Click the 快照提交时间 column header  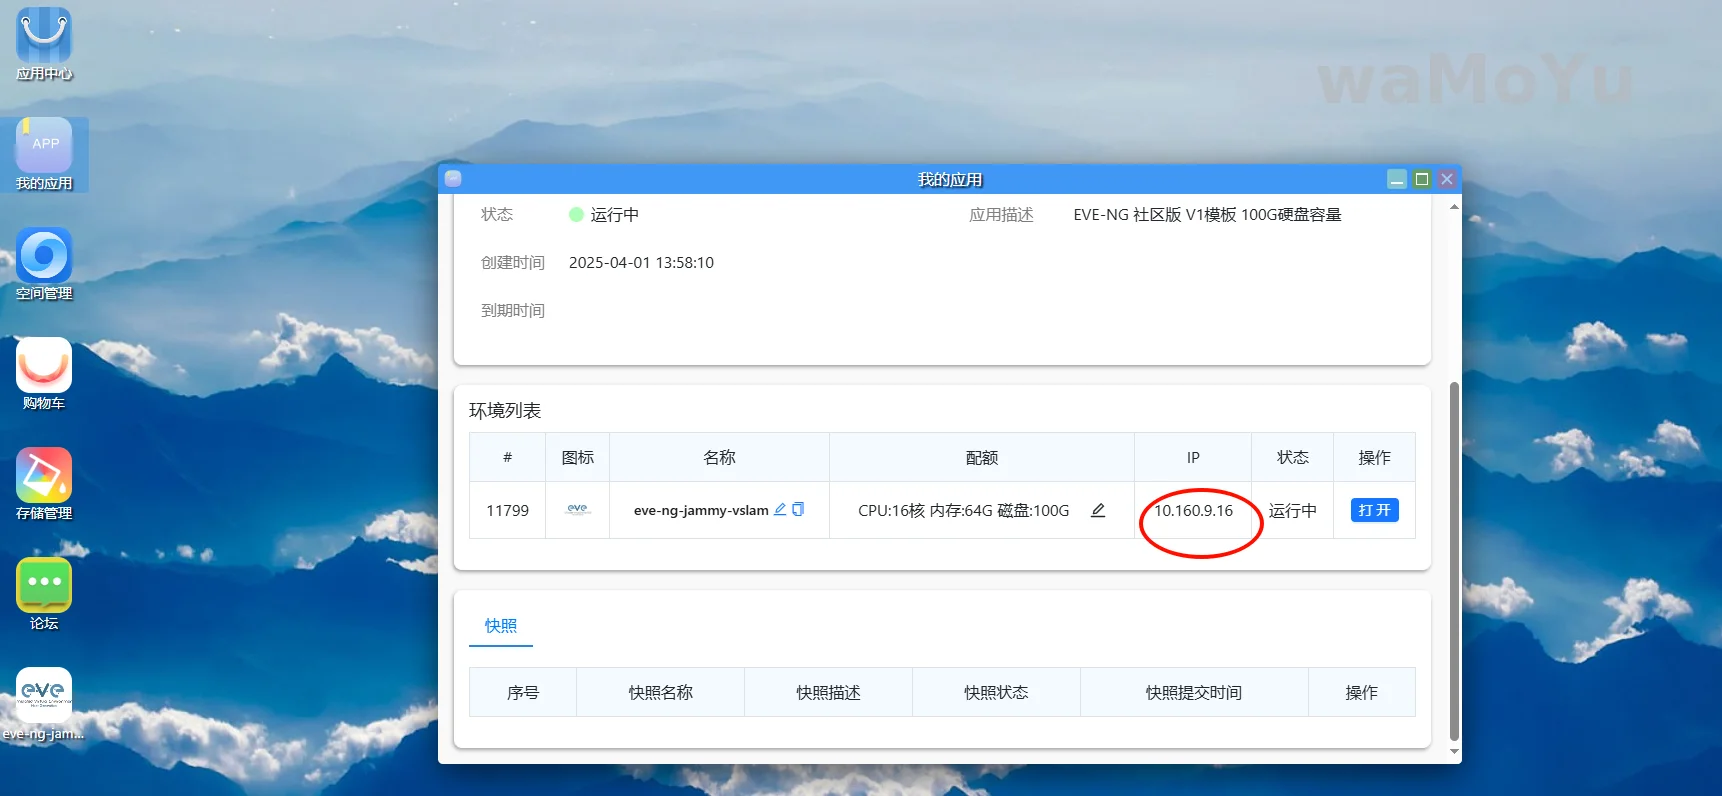click(1193, 693)
